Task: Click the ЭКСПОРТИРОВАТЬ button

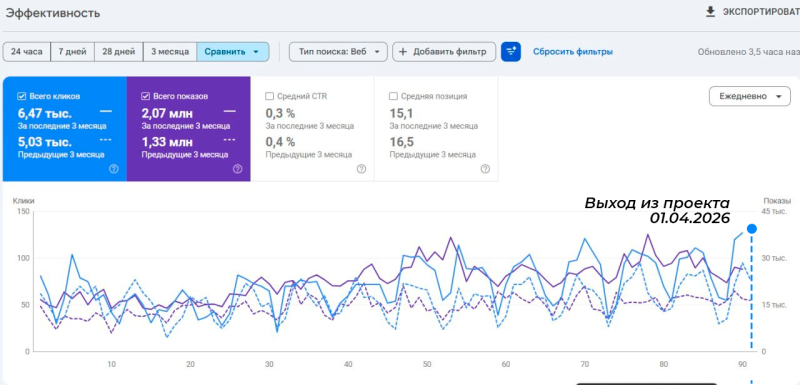Action: click(x=753, y=12)
